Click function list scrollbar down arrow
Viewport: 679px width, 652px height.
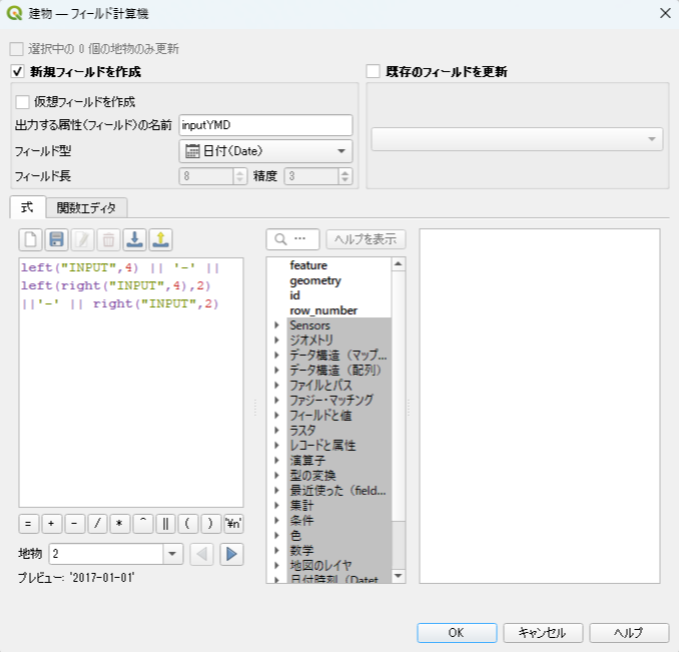(398, 576)
